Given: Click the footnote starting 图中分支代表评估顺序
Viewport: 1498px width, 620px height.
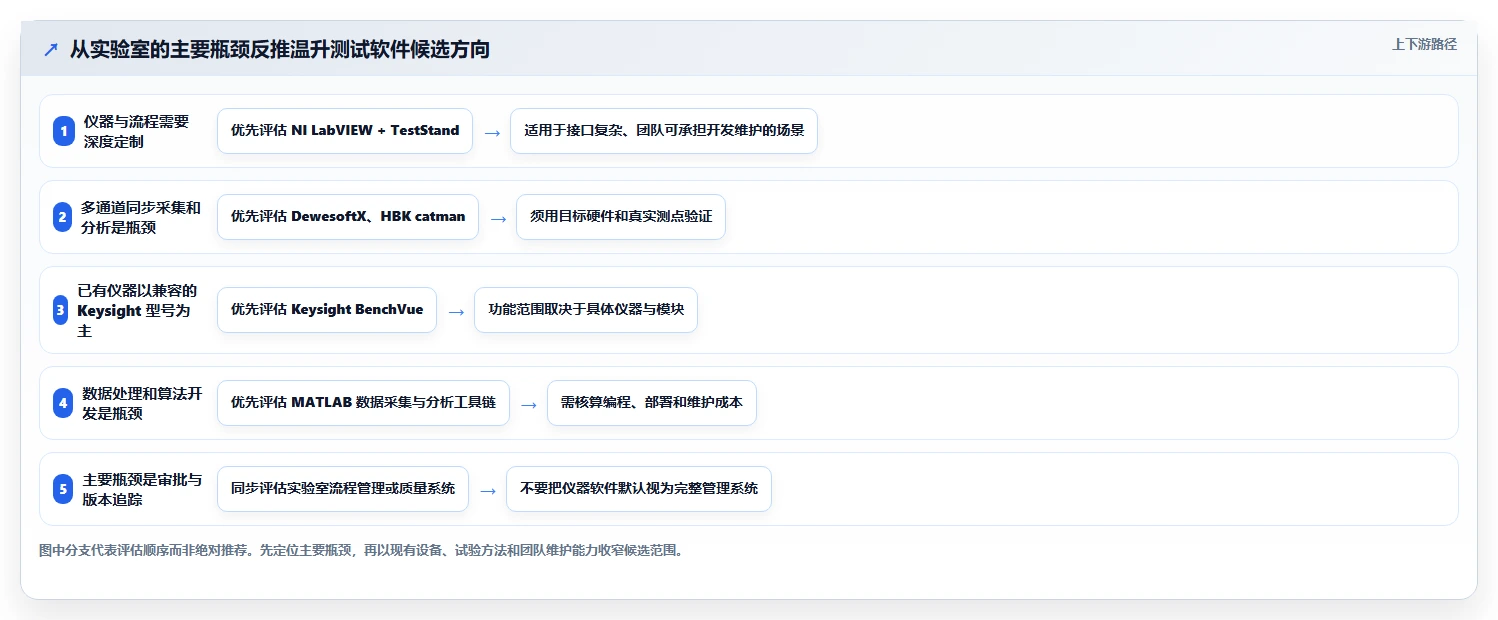Looking at the screenshot, I should click(x=362, y=550).
